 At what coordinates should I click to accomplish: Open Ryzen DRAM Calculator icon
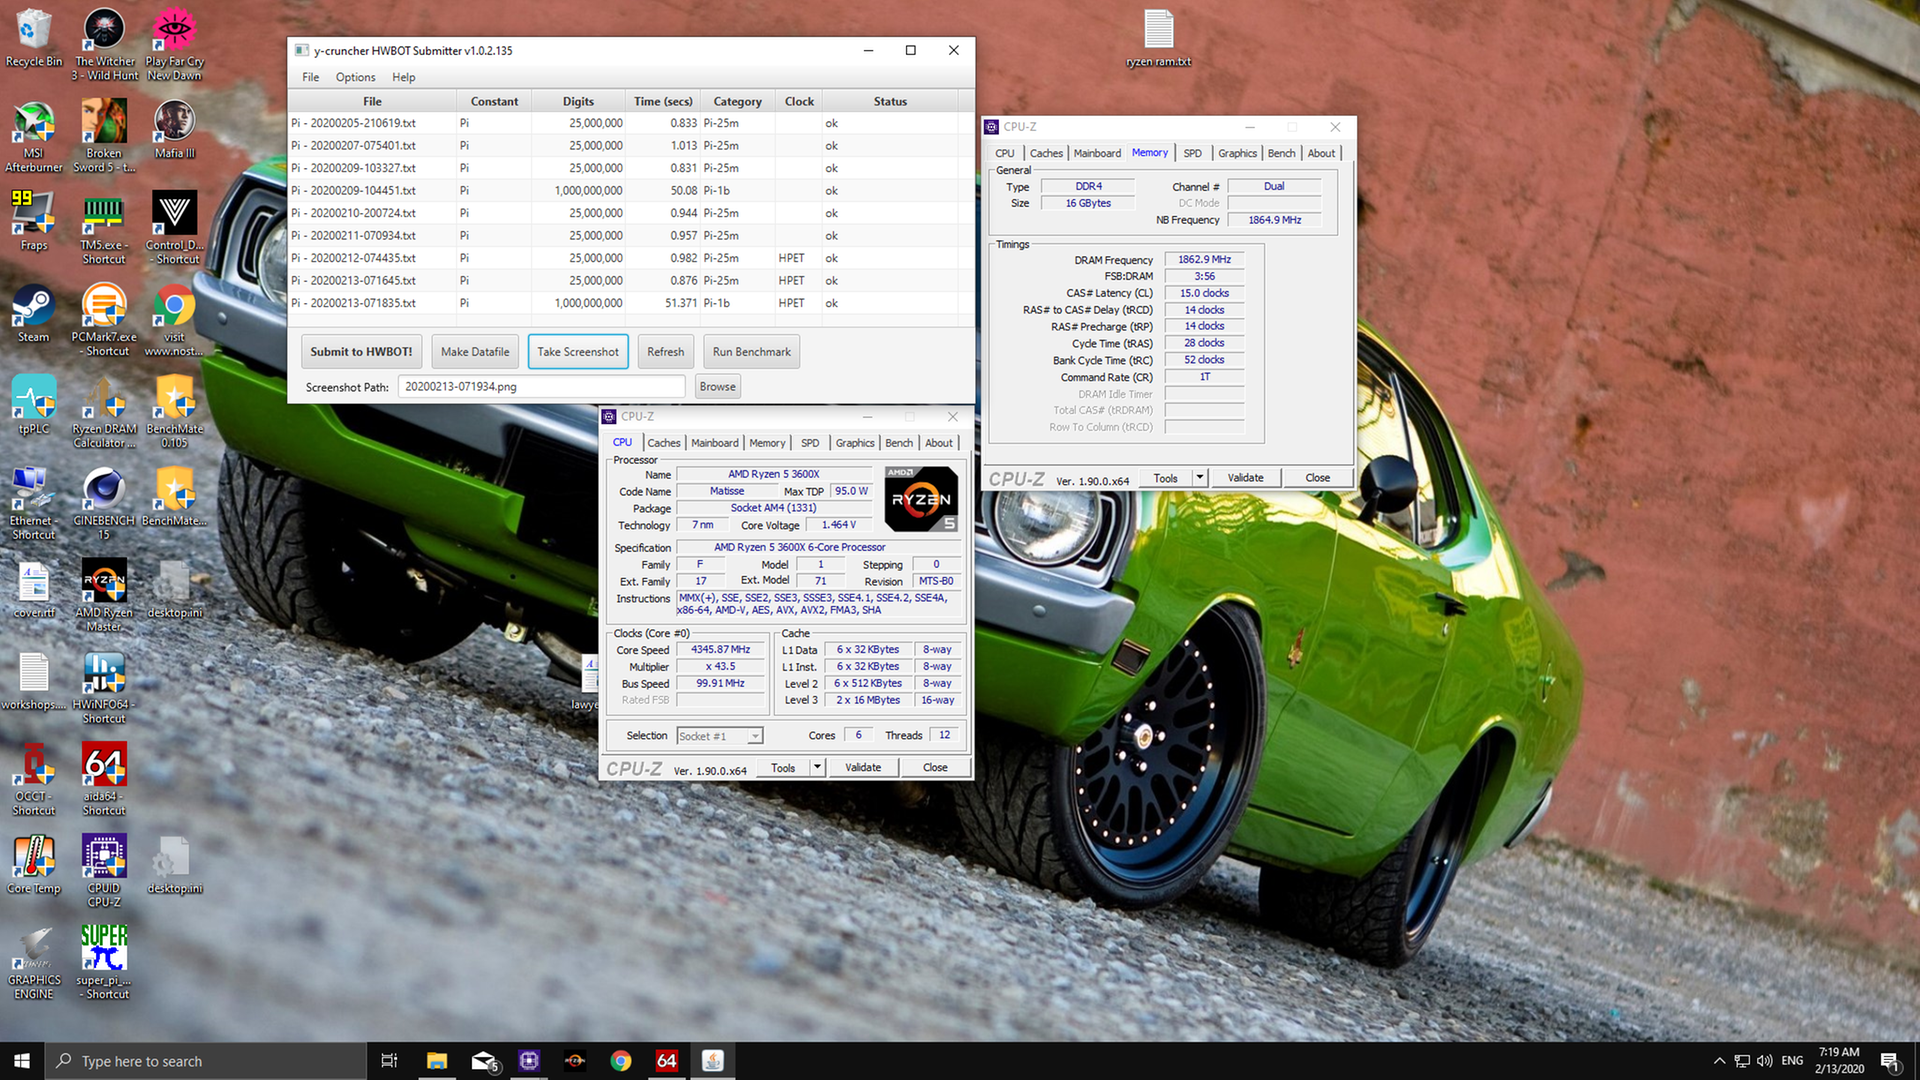click(104, 412)
